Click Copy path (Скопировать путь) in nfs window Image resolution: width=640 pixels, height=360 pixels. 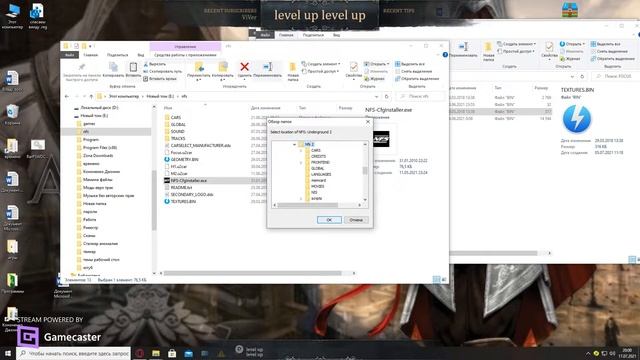(163, 71)
